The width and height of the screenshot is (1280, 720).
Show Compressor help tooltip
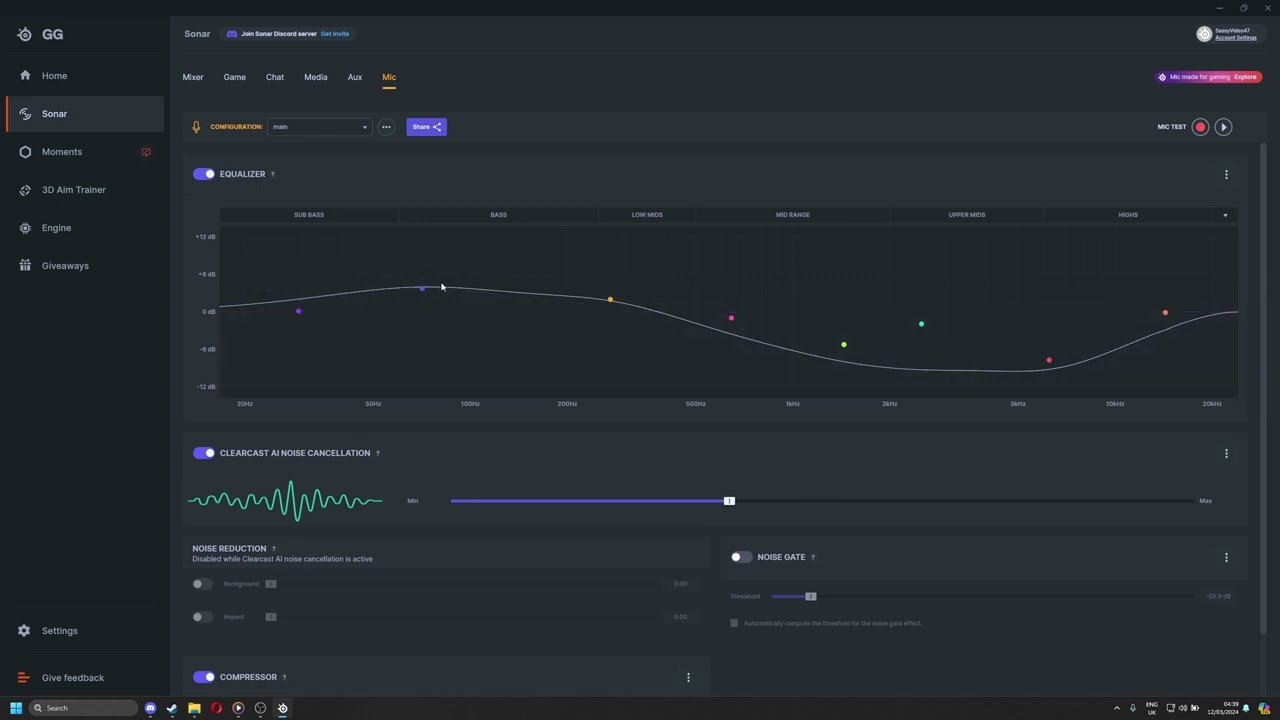284,677
